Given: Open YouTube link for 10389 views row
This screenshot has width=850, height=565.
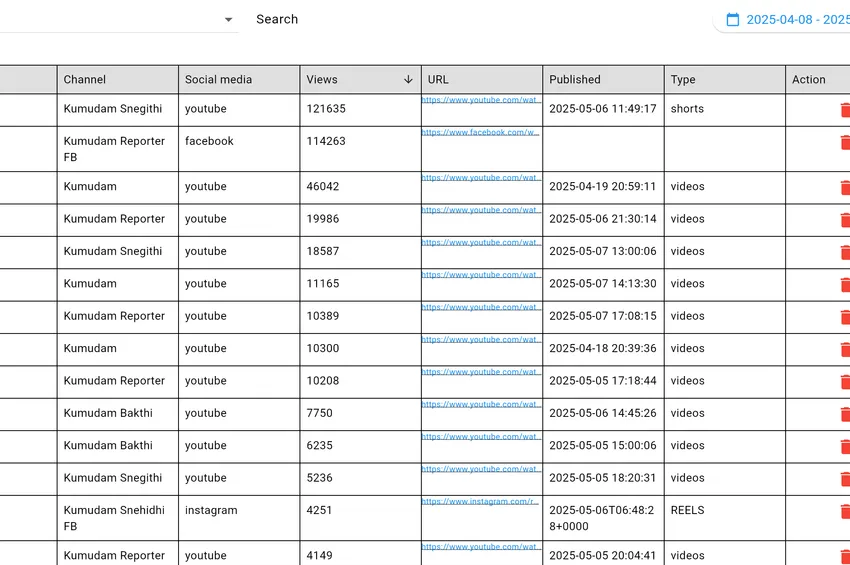Looking at the screenshot, I should coord(481,307).
